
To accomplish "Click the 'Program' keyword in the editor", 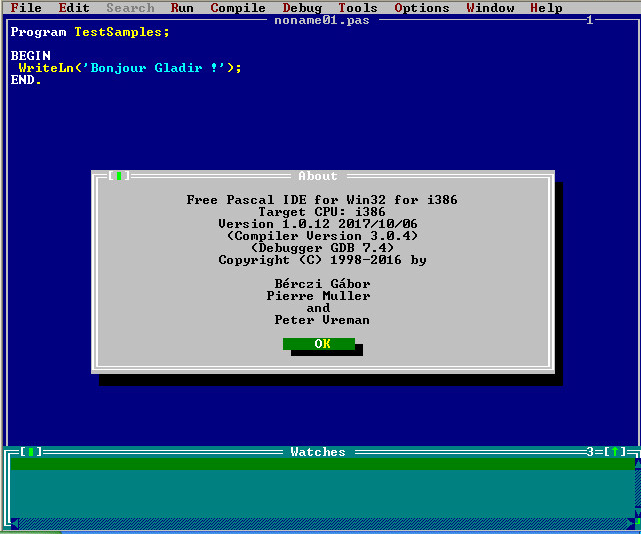I will coord(38,32).
